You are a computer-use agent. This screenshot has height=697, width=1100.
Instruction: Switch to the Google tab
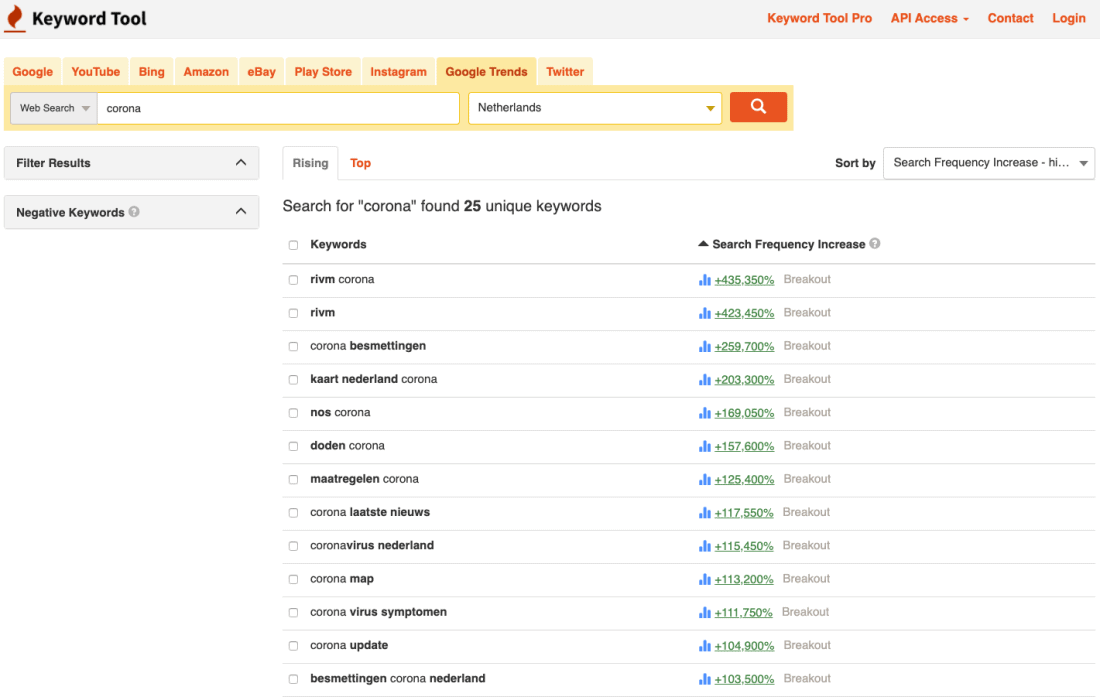32,72
